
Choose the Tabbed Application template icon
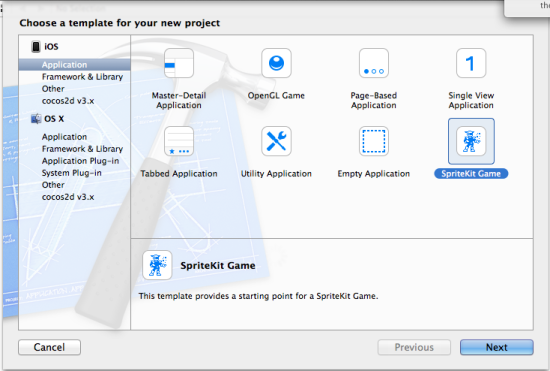[179, 141]
